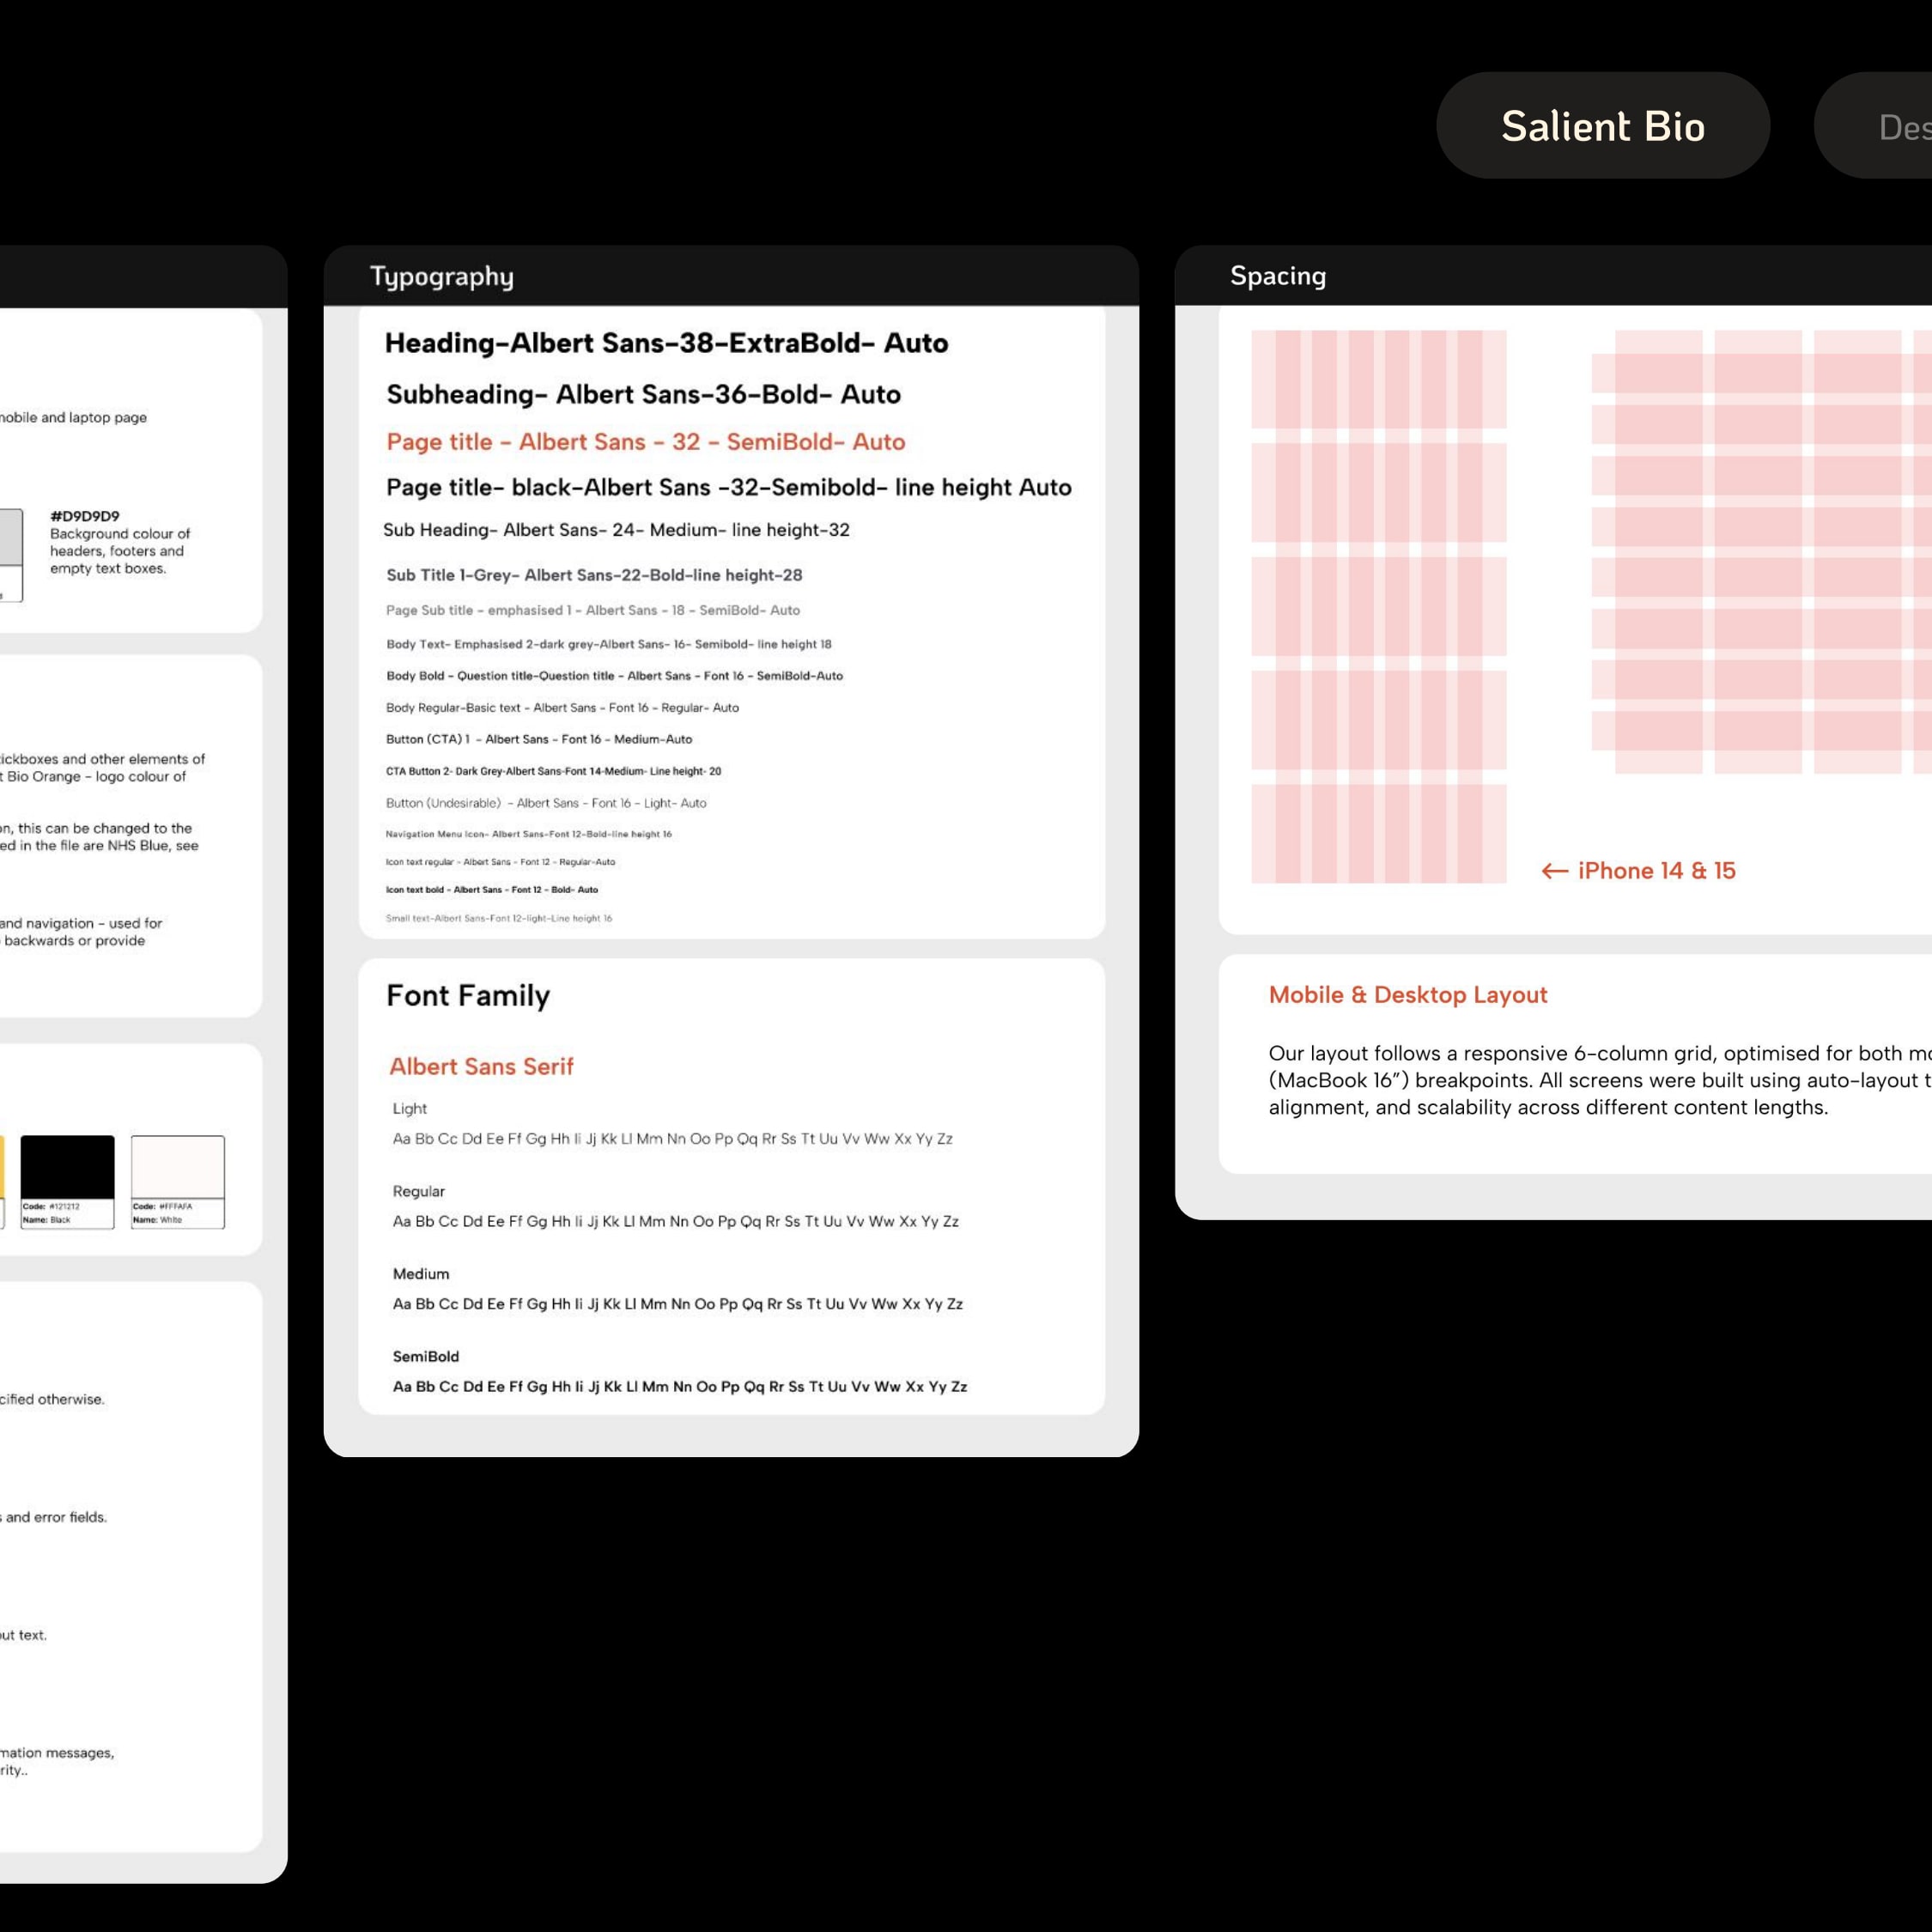
Task: Click the Button (CTA) 1 typography sample
Action: tap(538, 739)
